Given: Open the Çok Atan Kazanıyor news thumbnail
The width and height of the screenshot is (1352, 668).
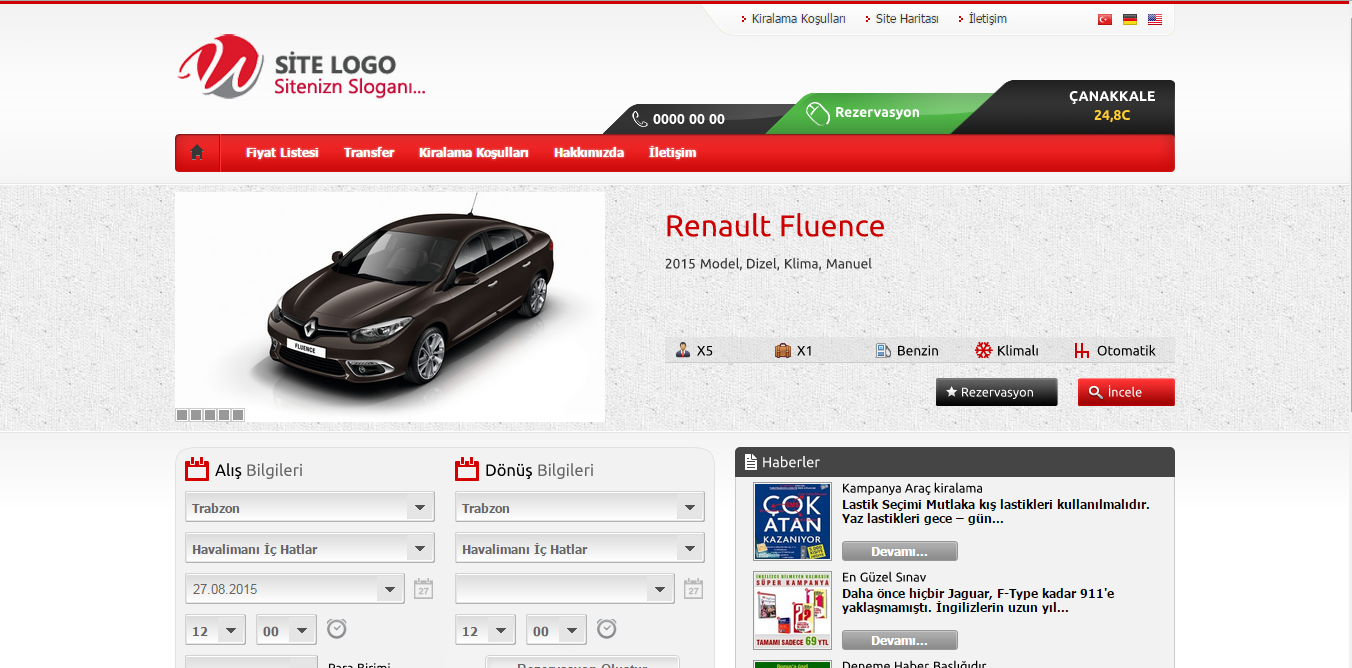Looking at the screenshot, I should 792,521.
